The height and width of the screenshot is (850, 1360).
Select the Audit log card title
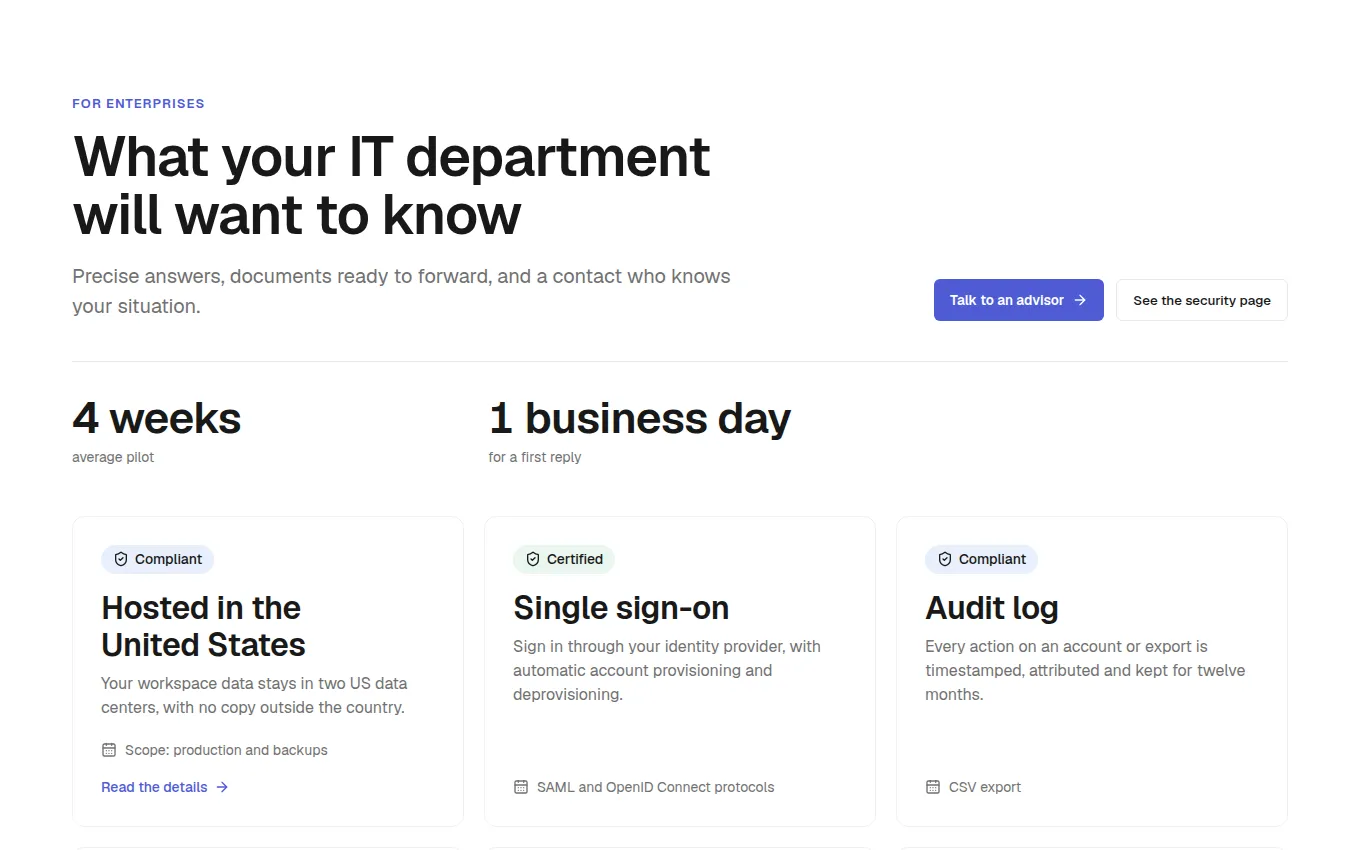(x=992, y=608)
